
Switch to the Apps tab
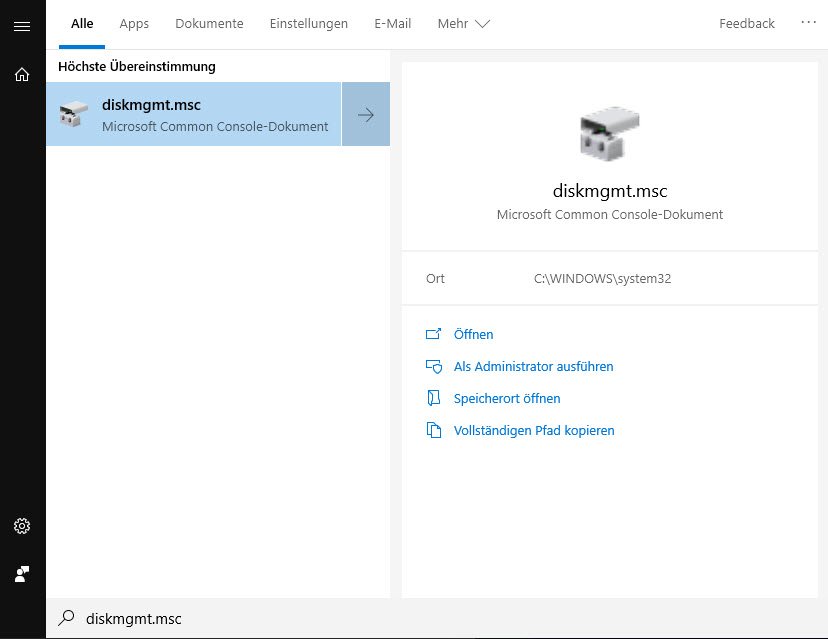134,24
